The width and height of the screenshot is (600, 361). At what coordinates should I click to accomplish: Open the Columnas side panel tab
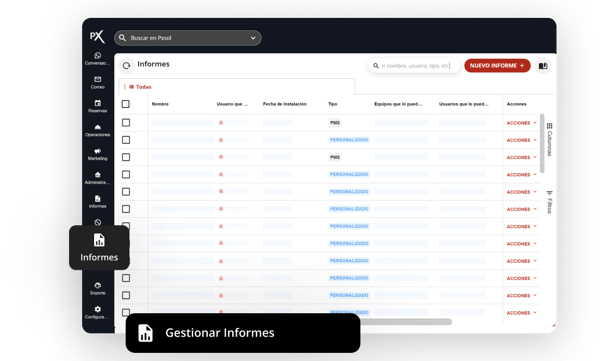tap(549, 139)
